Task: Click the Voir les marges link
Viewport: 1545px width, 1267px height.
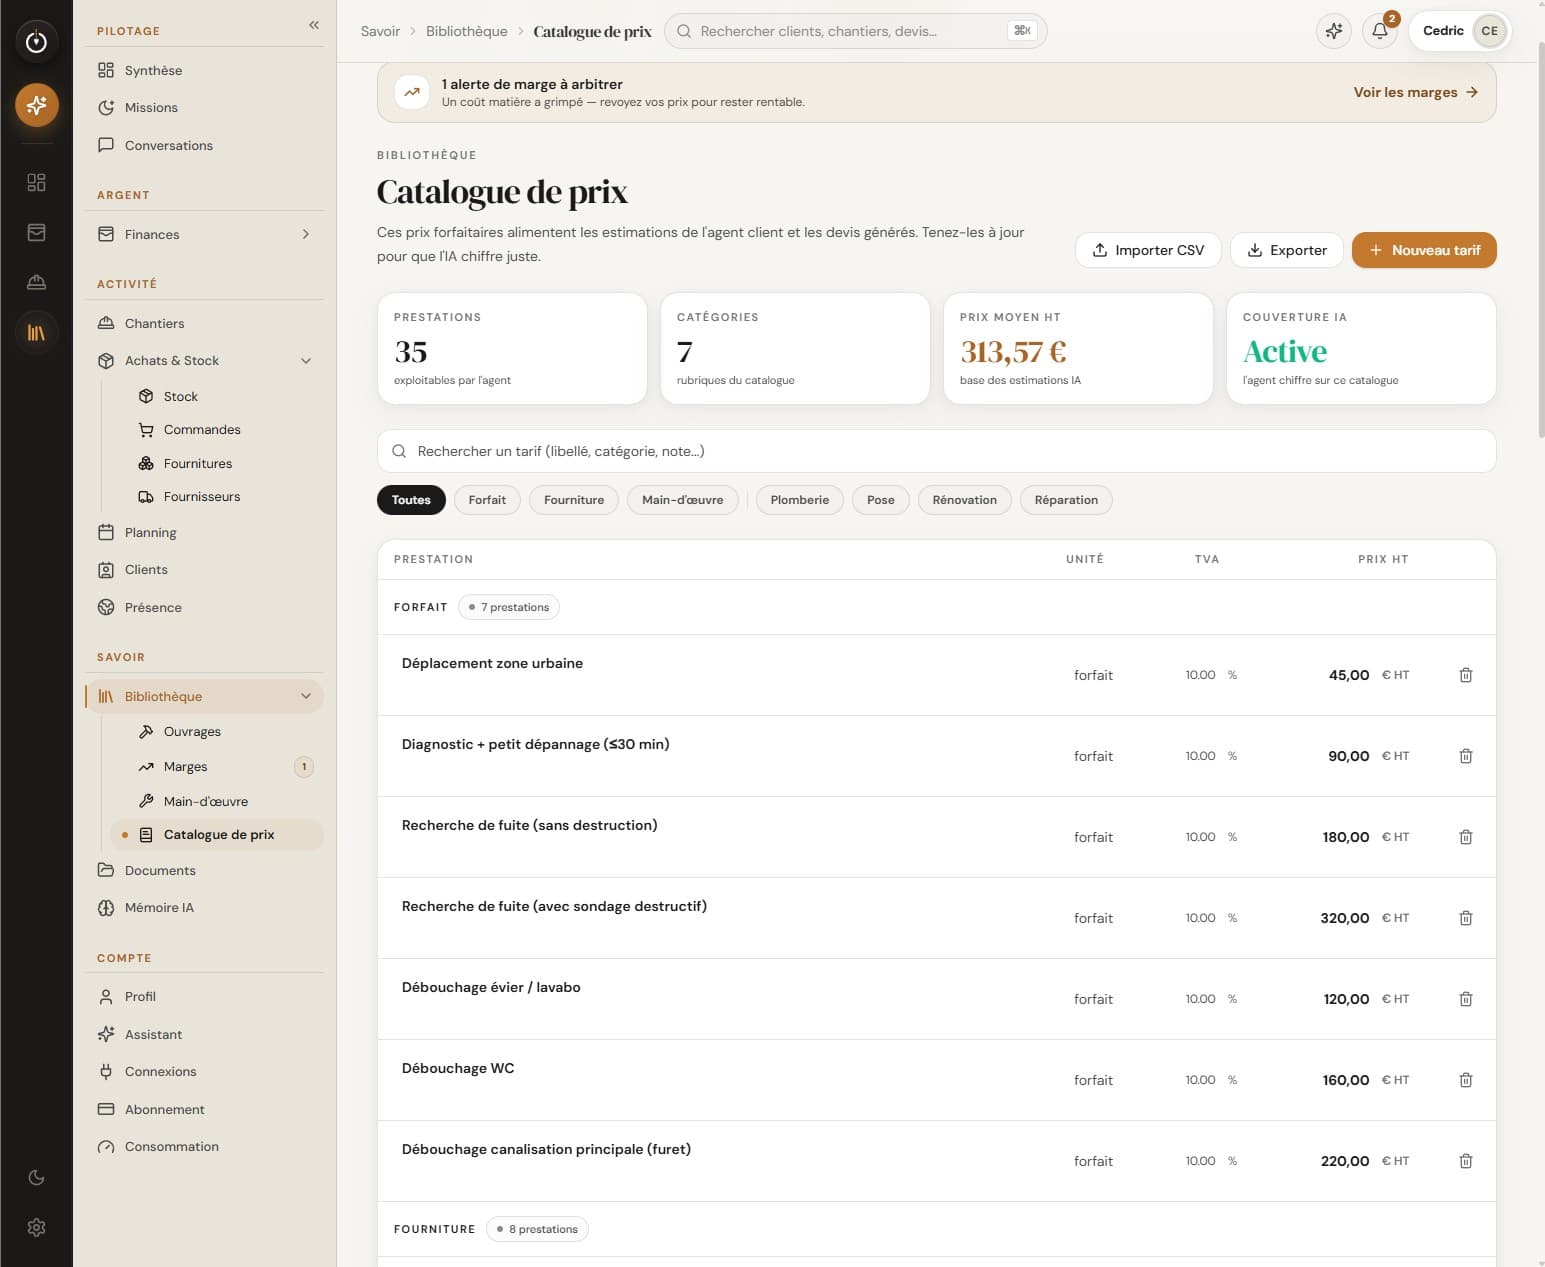Action: coord(1415,92)
